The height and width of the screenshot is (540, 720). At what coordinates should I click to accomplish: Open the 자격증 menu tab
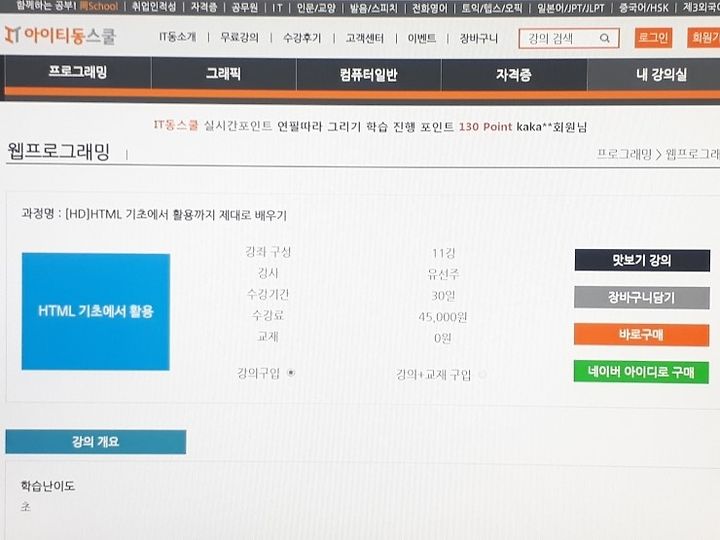pos(514,74)
